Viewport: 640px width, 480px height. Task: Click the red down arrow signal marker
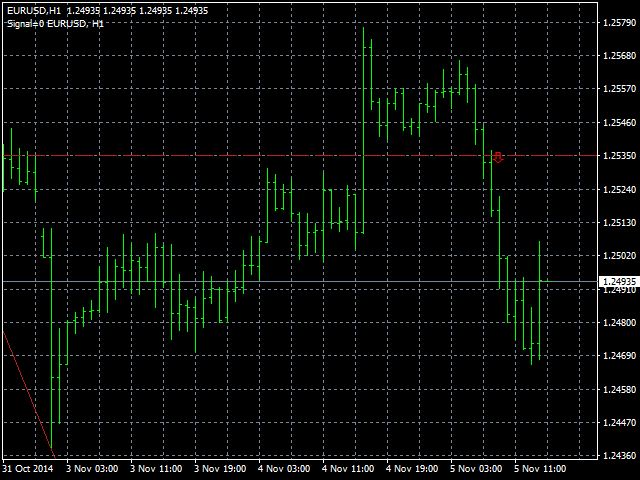[x=498, y=156]
